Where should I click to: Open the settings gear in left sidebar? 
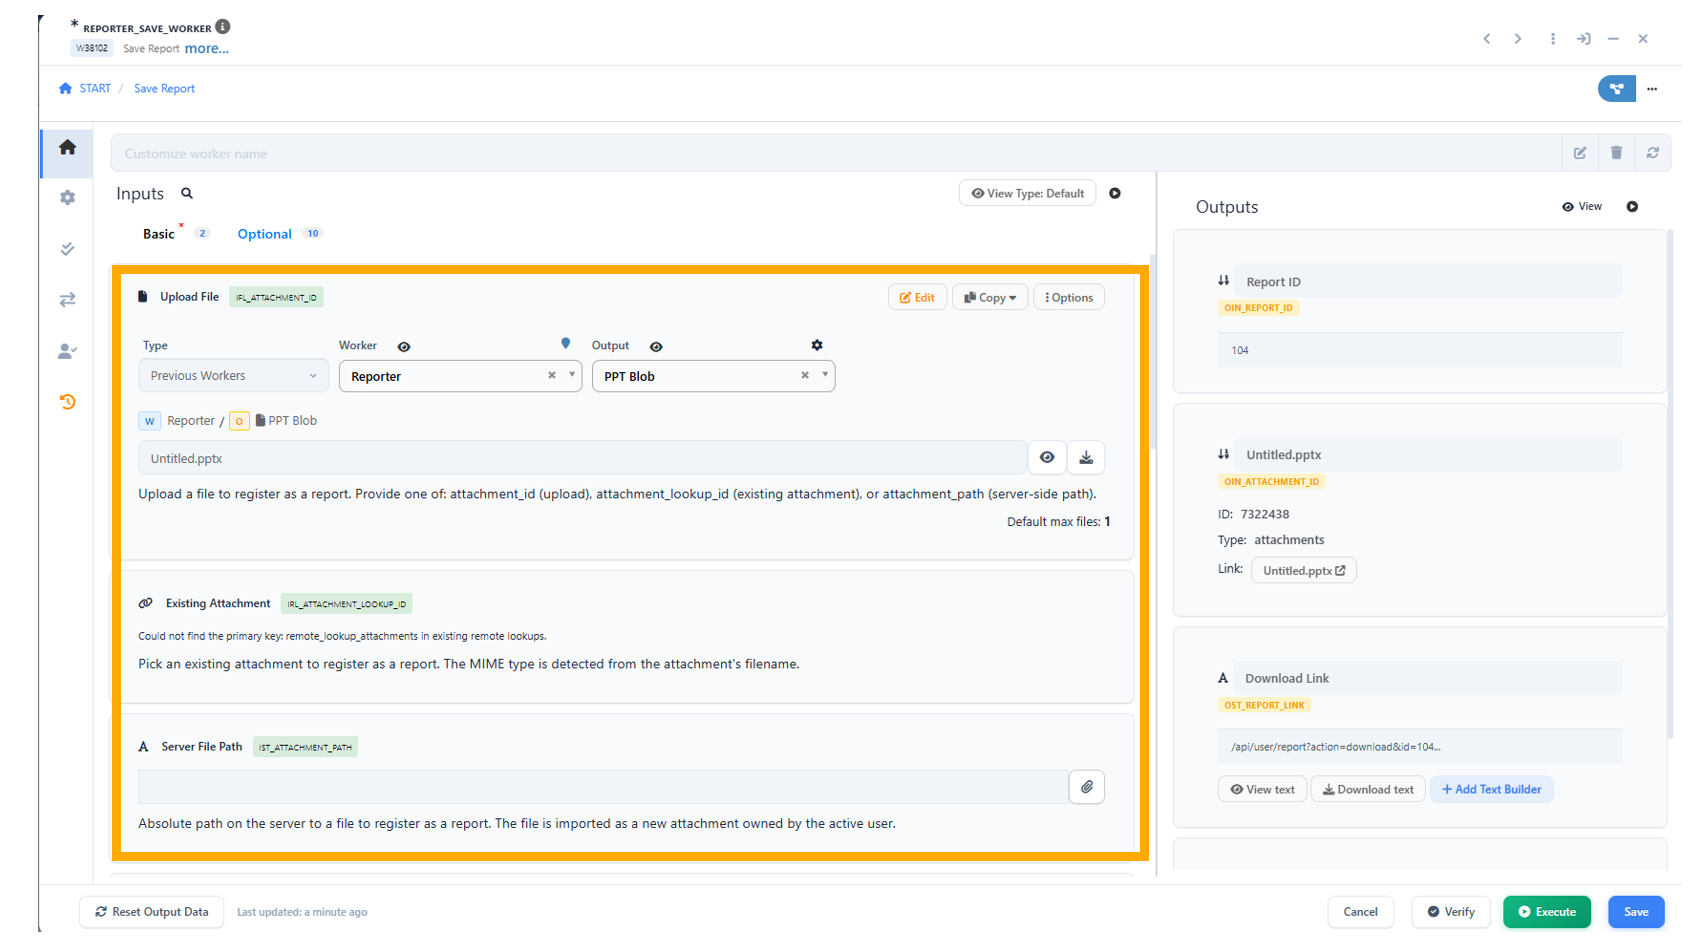pos(67,198)
